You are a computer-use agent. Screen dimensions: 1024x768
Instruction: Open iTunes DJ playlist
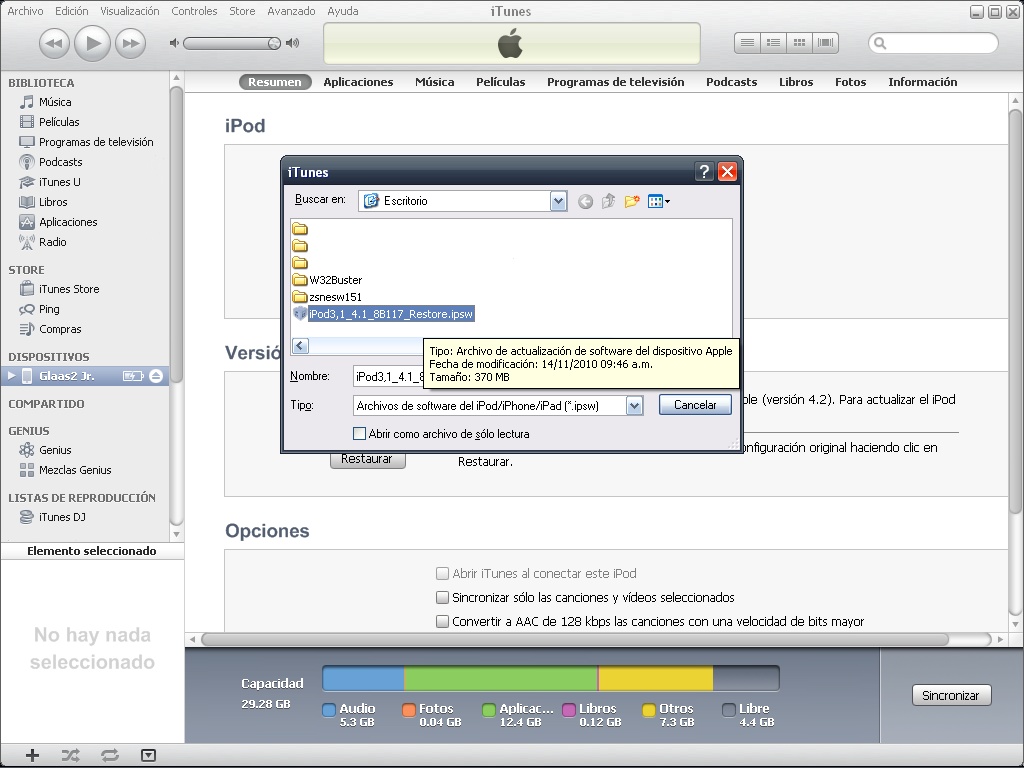(62, 517)
